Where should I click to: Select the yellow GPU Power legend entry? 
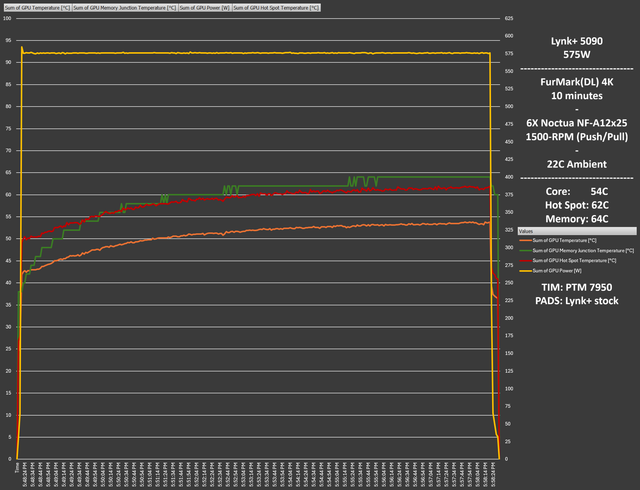[x=550, y=271]
